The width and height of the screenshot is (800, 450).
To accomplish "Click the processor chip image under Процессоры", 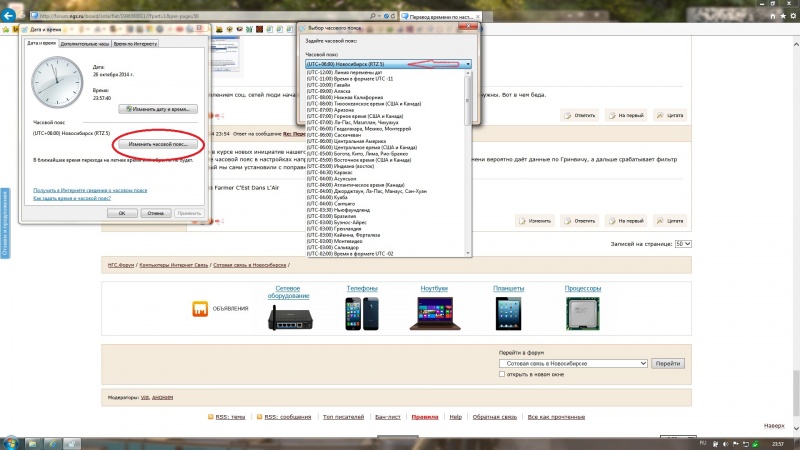I will [582, 314].
